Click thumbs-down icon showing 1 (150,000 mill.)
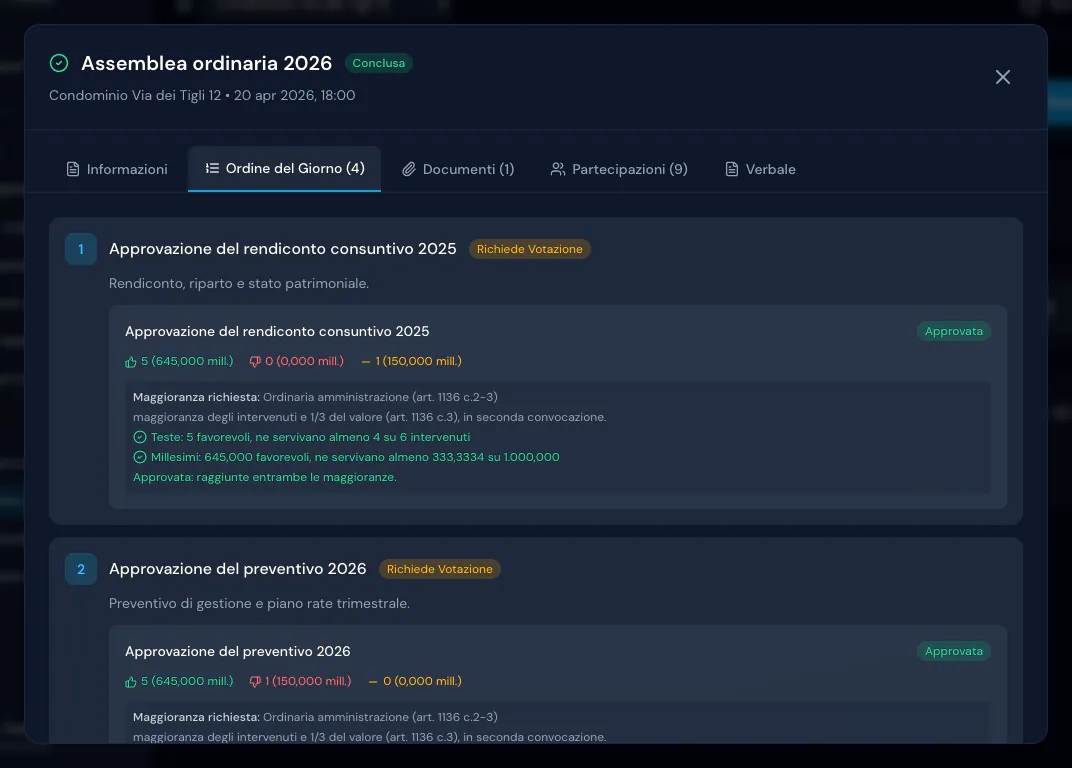 click(255, 682)
